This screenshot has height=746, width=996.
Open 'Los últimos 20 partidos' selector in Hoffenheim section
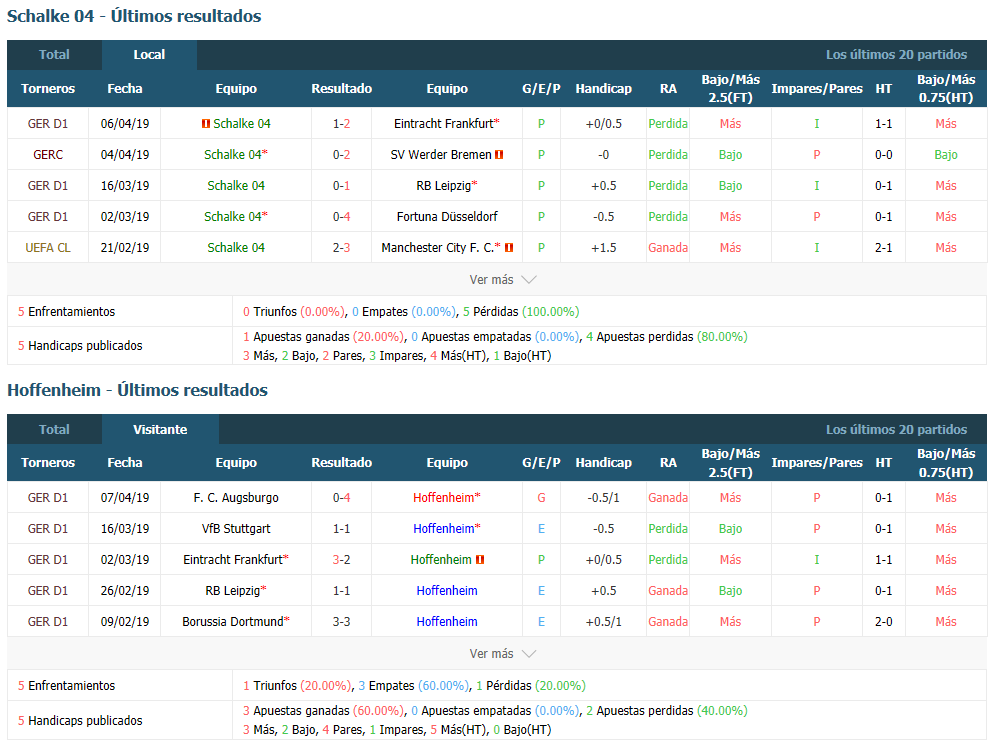pos(896,430)
